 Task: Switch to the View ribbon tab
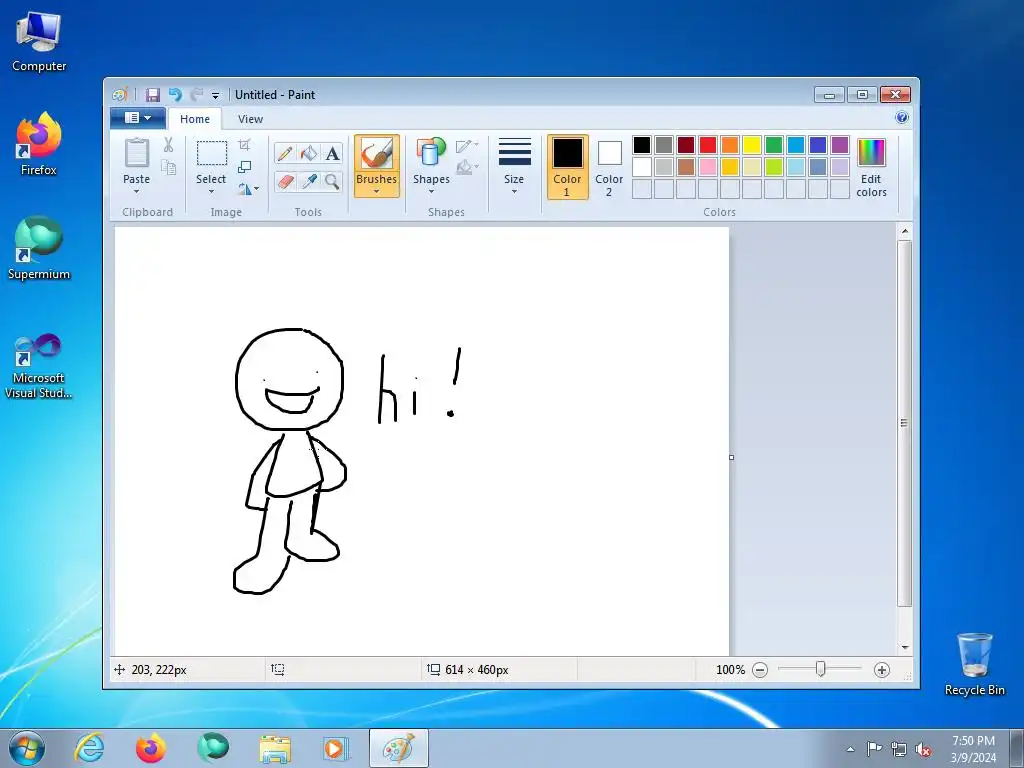250,119
